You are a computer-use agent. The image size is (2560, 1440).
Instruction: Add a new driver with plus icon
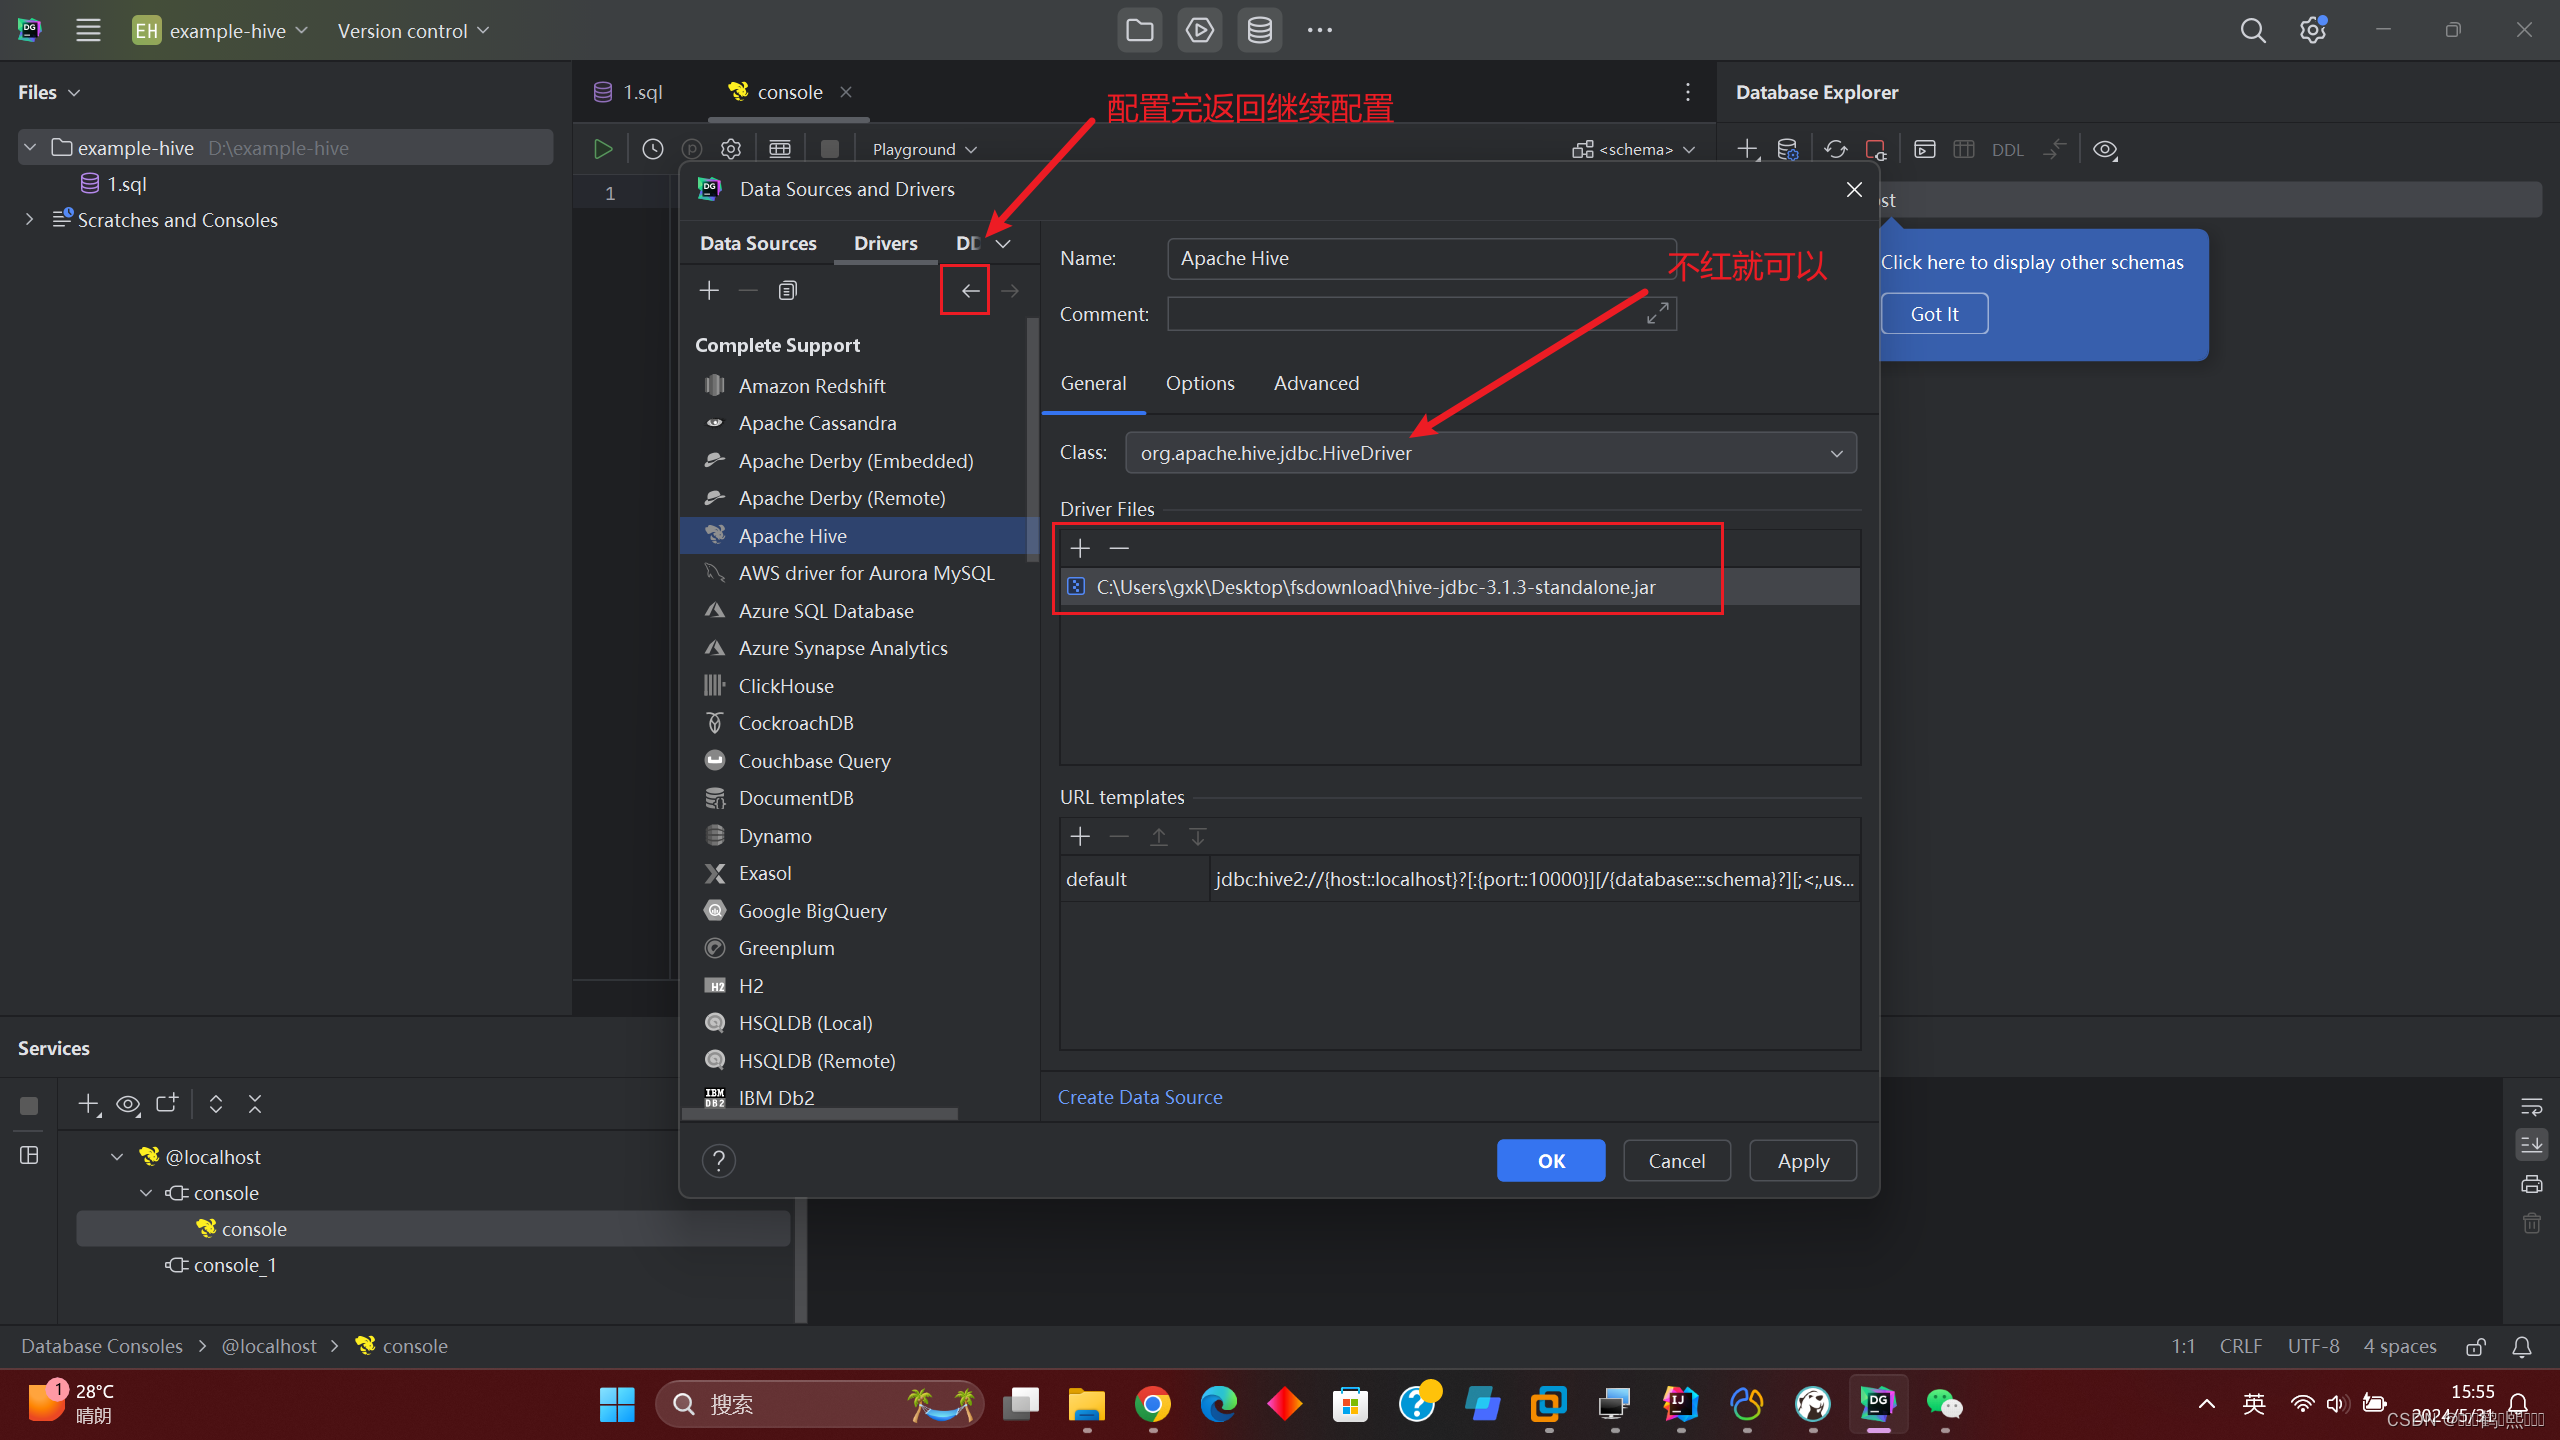click(x=709, y=291)
